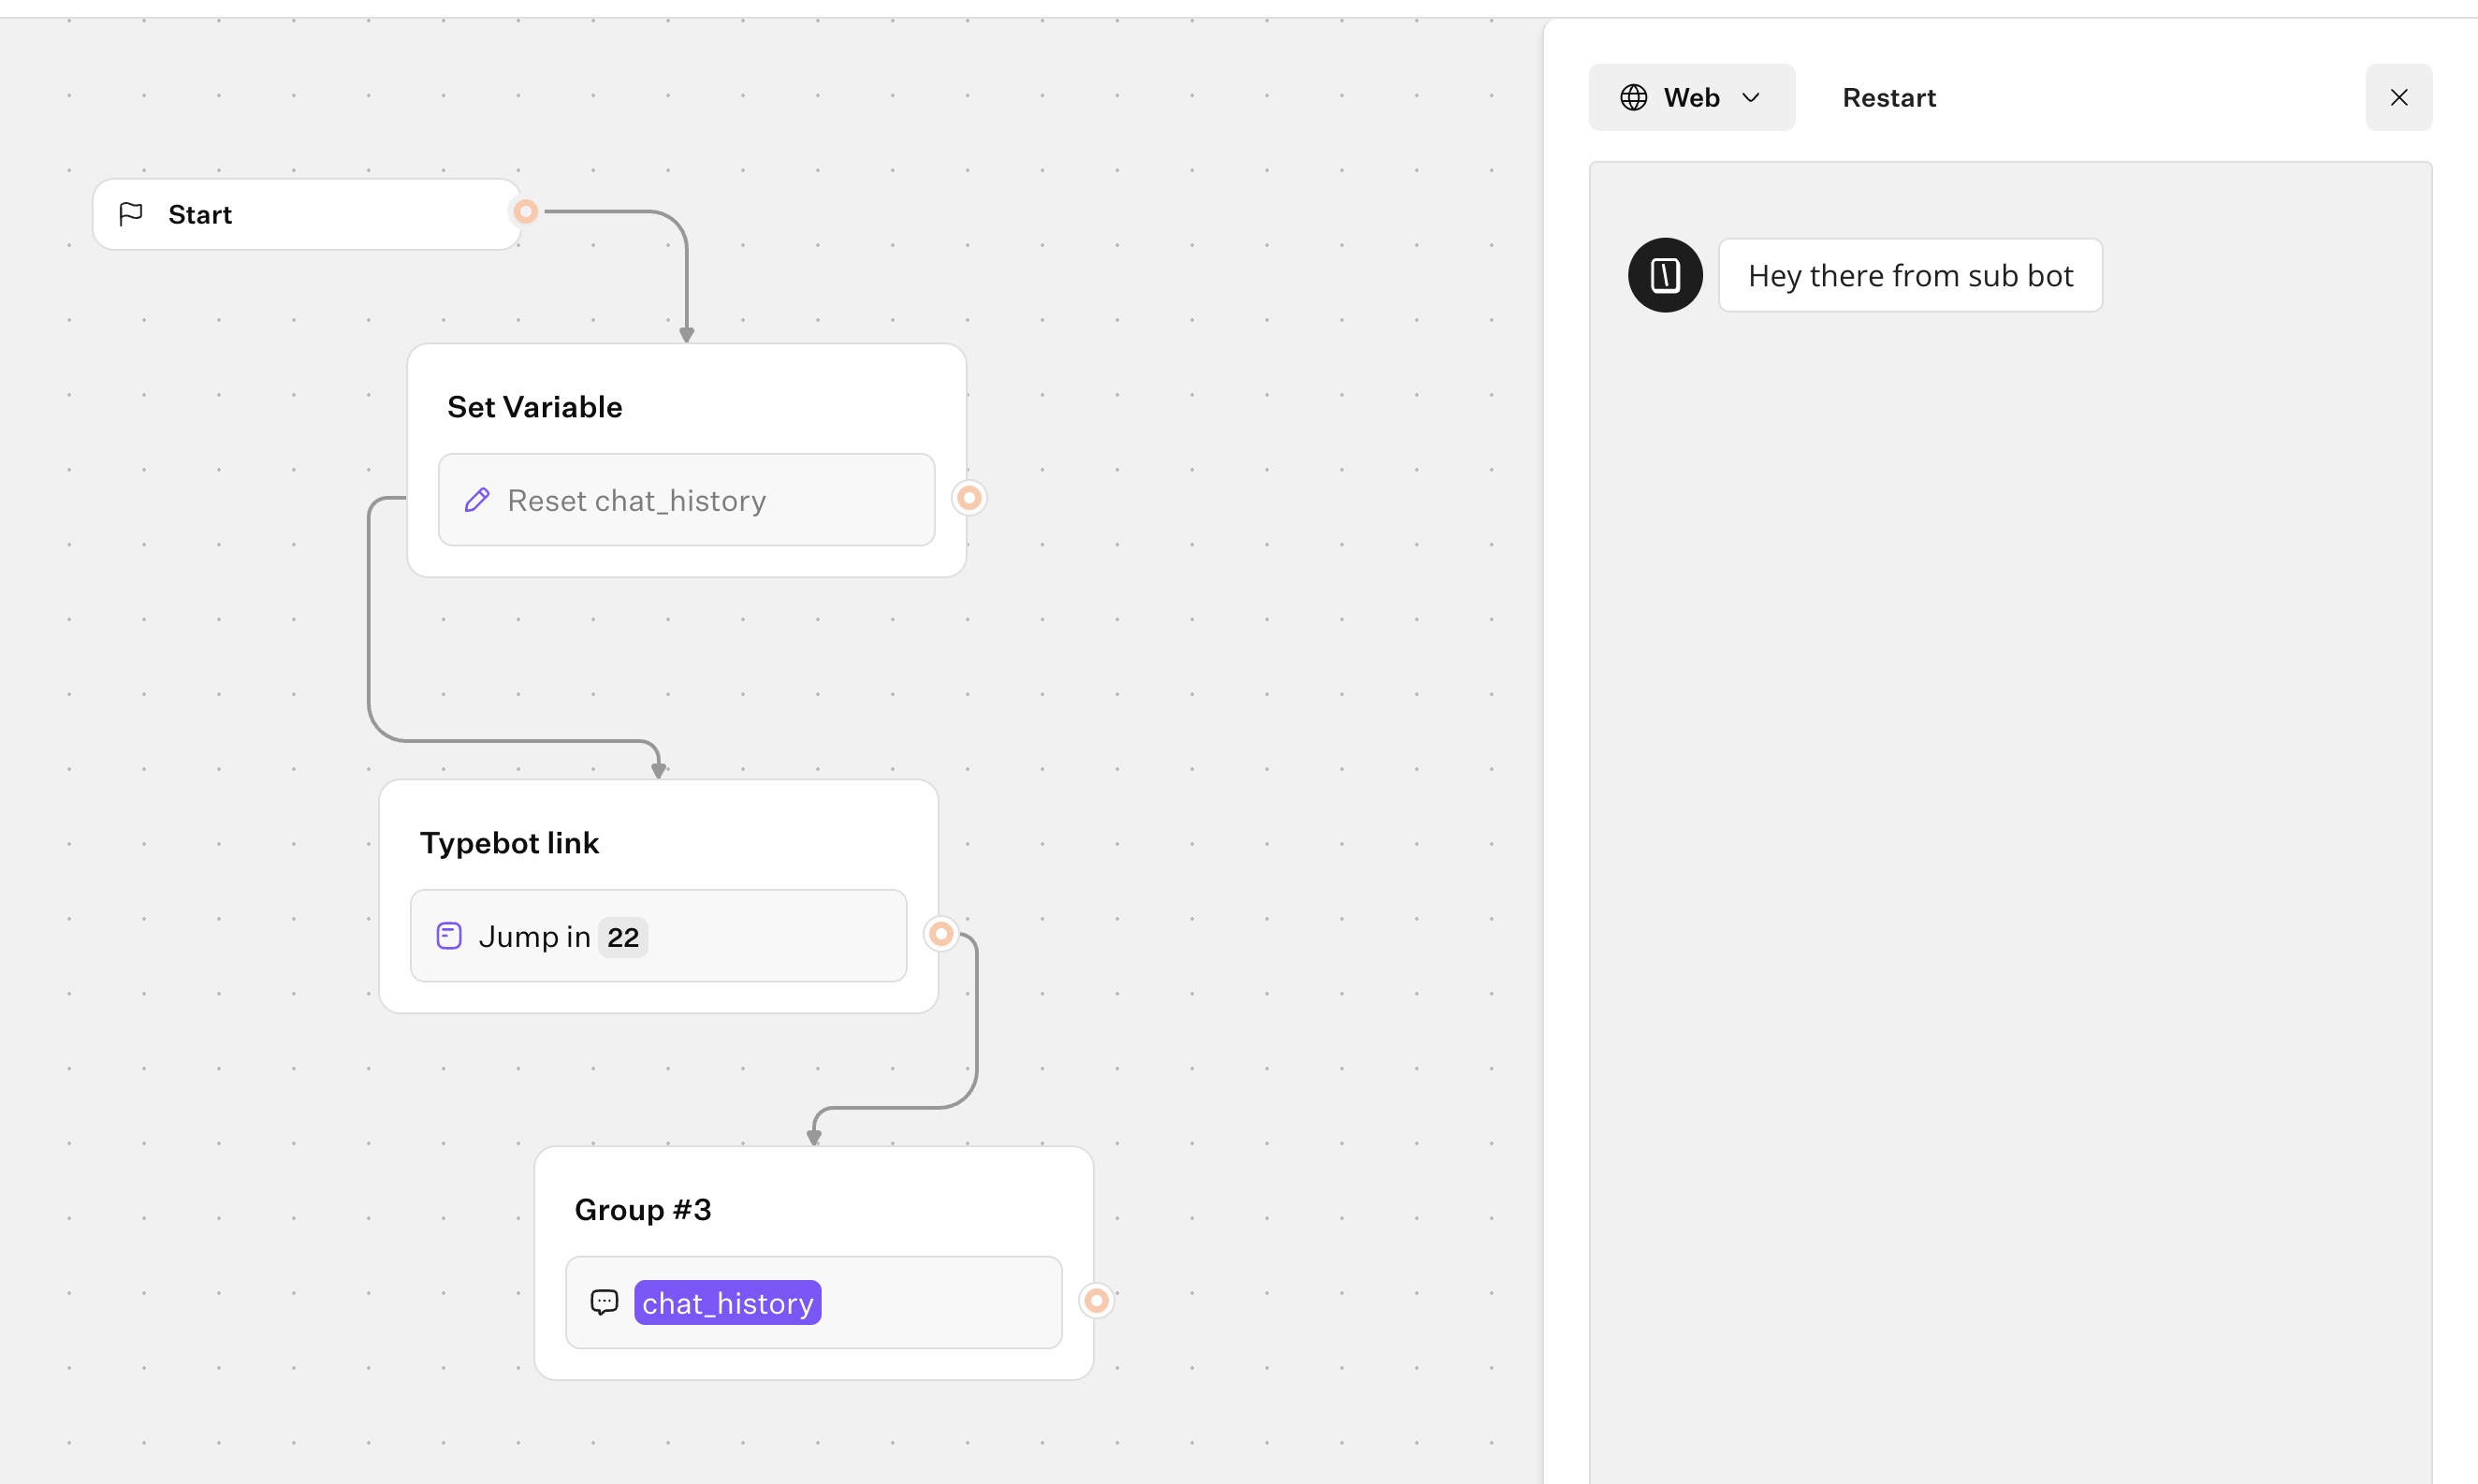Click the Jump in 22 output connector
This screenshot has width=2478, height=1484.
pyautogui.click(x=941, y=934)
